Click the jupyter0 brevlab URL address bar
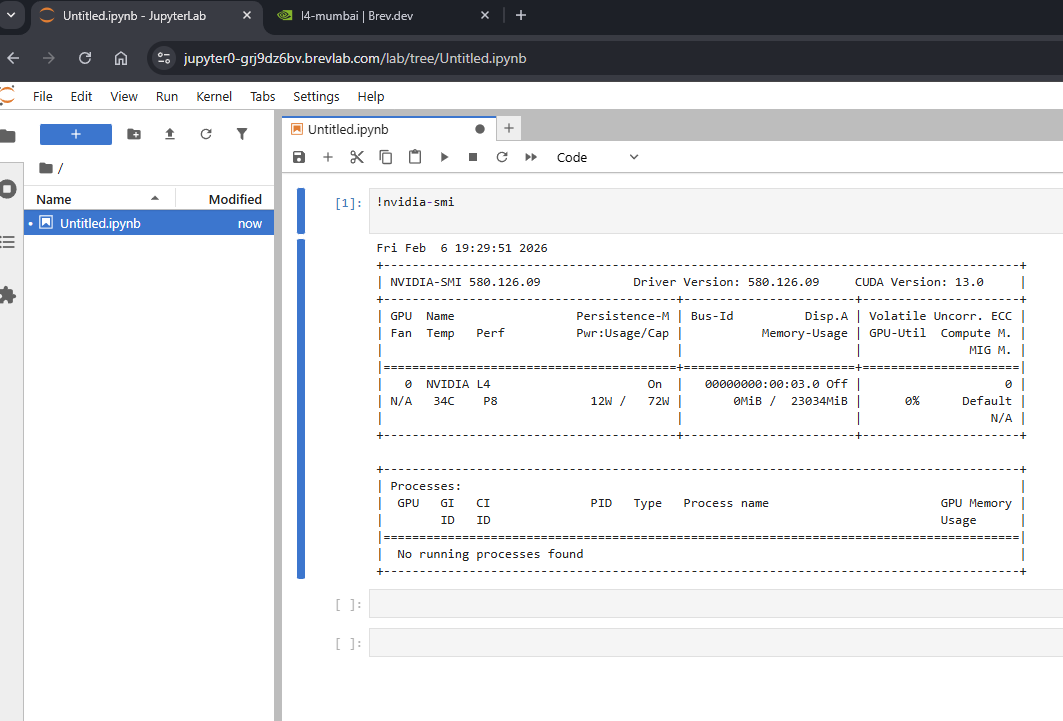The height and width of the screenshot is (721, 1063). [x=355, y=58]
